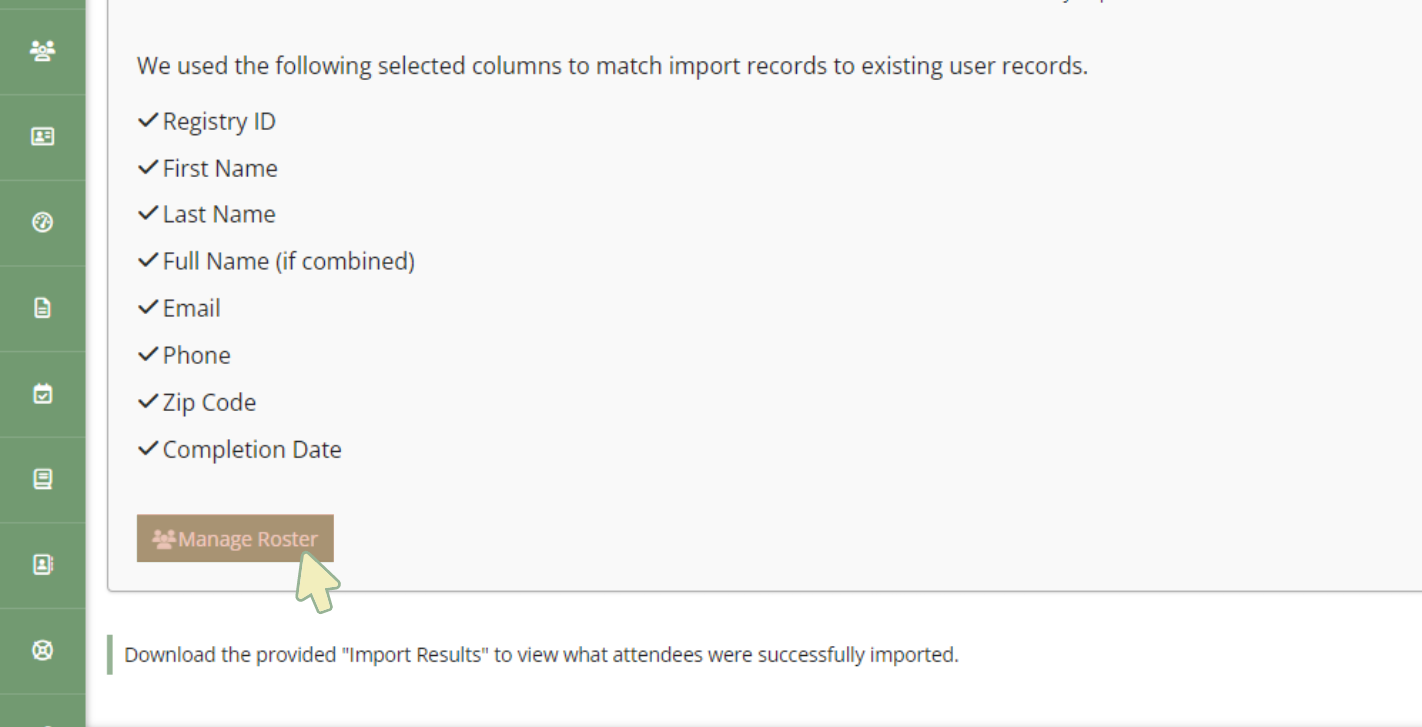The image size is (1422, 727).
Task: Open the dashboard gauge sidebar icon
Action: (x=42, y=222)
